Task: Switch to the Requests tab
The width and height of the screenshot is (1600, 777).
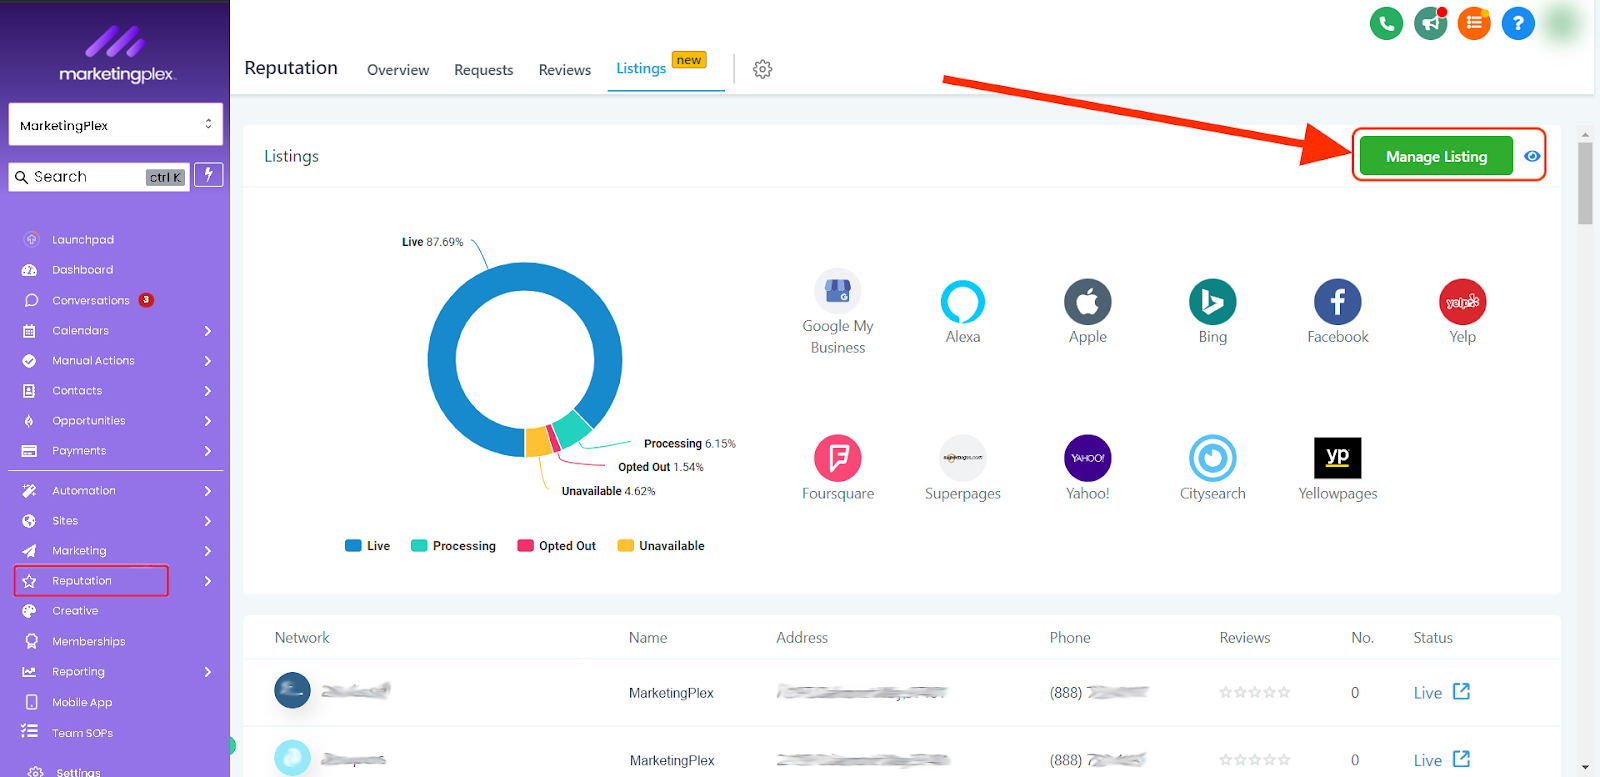Action: (x=483, y=70)
